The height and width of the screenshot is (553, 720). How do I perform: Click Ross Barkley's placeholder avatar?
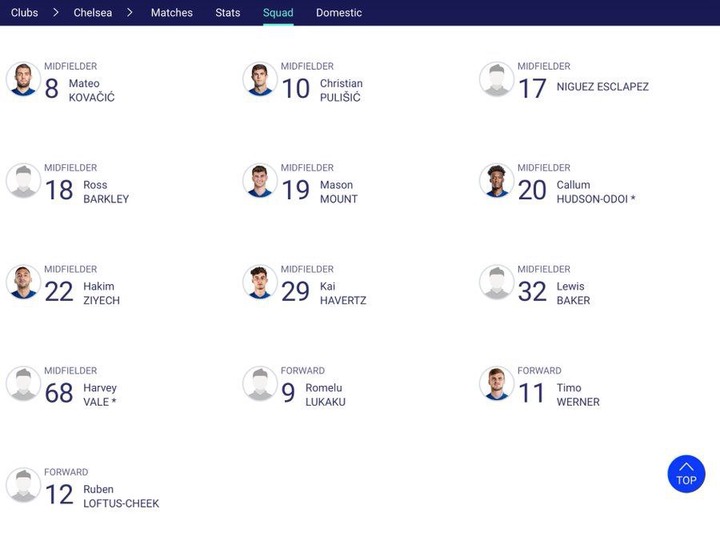point(23,181)
